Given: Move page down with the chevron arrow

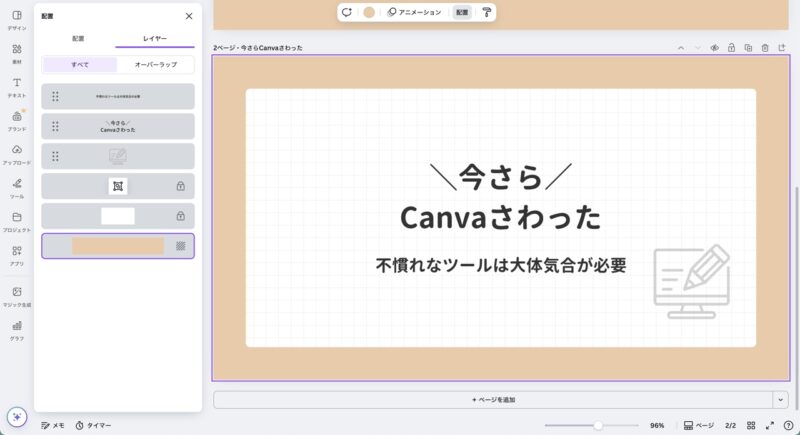Looking at the screenshot, I should [697, 48].
